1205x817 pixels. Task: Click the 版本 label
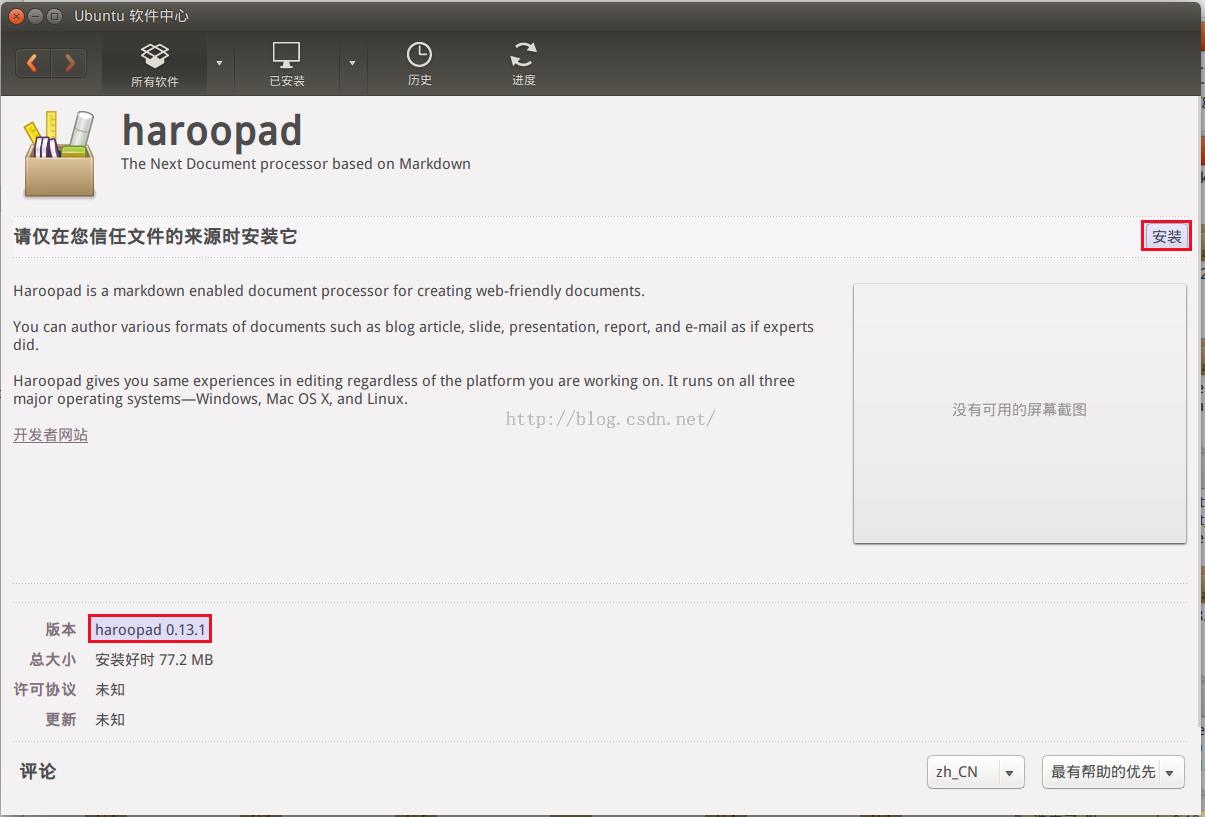click(x=60, y=630)
